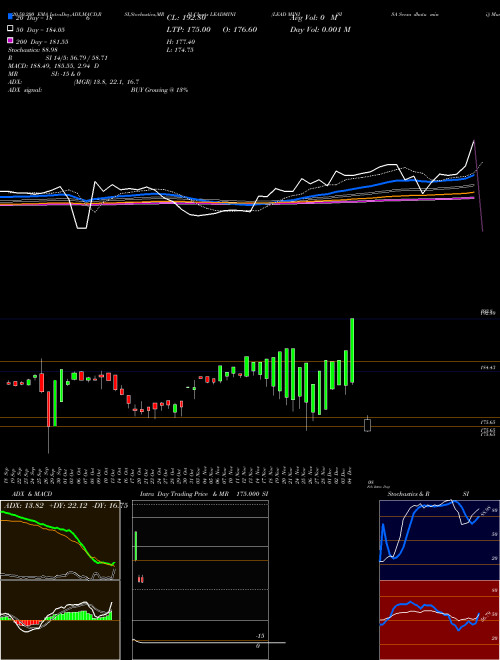Click the '-15' label in intraday panel
The image size is (500, 660).
260,636
